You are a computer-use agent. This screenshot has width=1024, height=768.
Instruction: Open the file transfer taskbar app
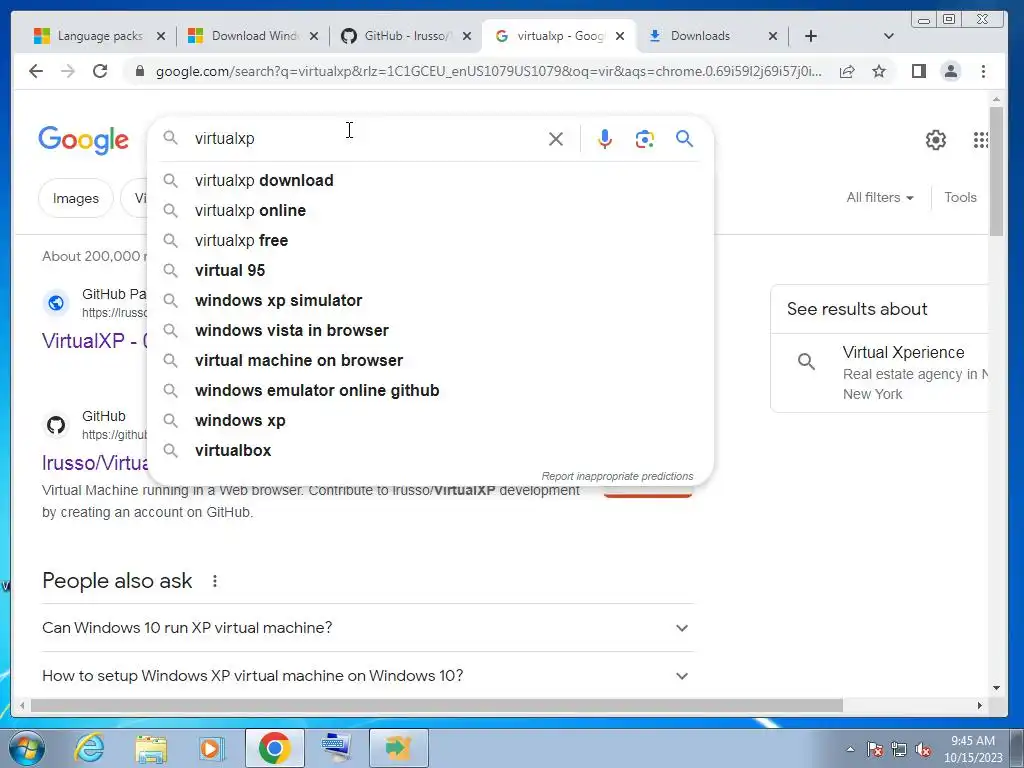pyautogui.click(x=398, y=748)
